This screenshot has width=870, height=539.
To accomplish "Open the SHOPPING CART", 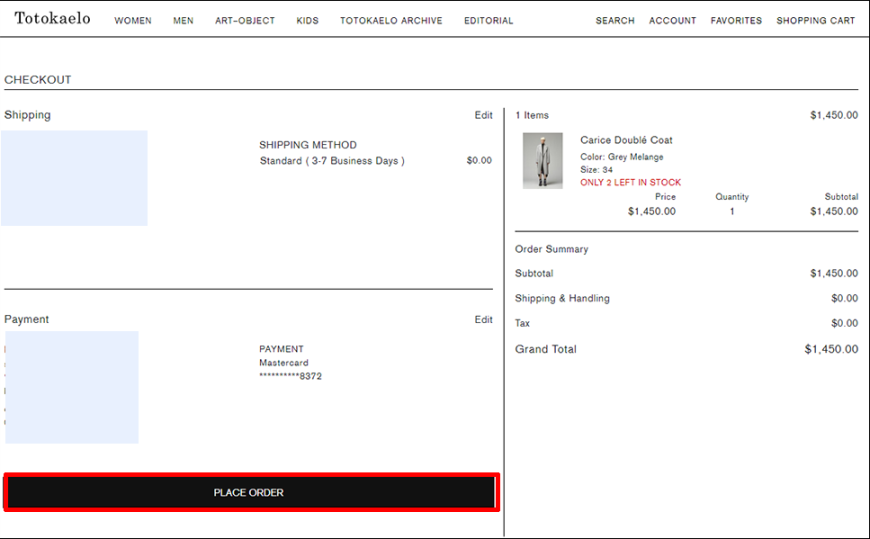I will tap(816, 21).
